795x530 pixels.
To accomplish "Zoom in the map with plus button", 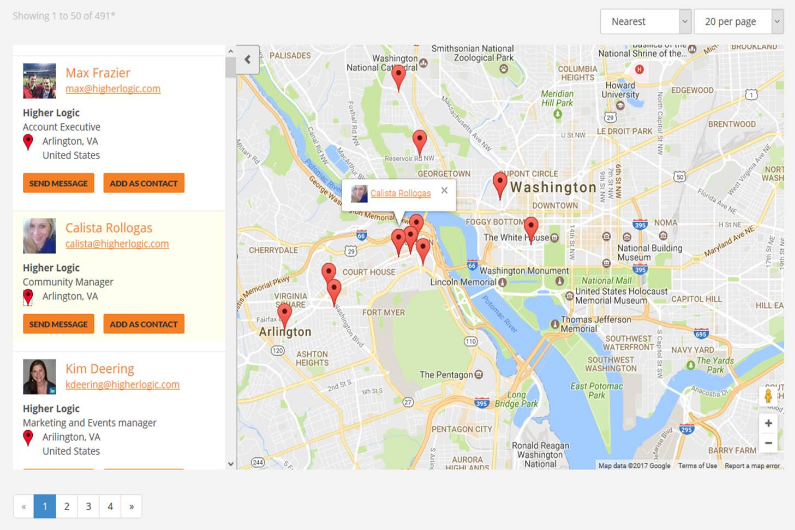I will 768,423.
